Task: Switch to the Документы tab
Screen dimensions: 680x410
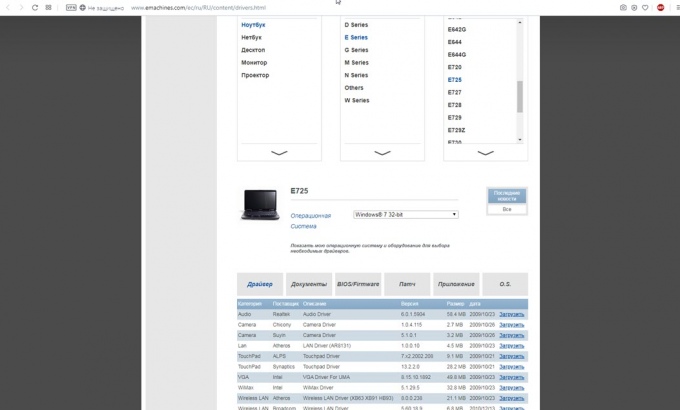Action: point(309,284)
